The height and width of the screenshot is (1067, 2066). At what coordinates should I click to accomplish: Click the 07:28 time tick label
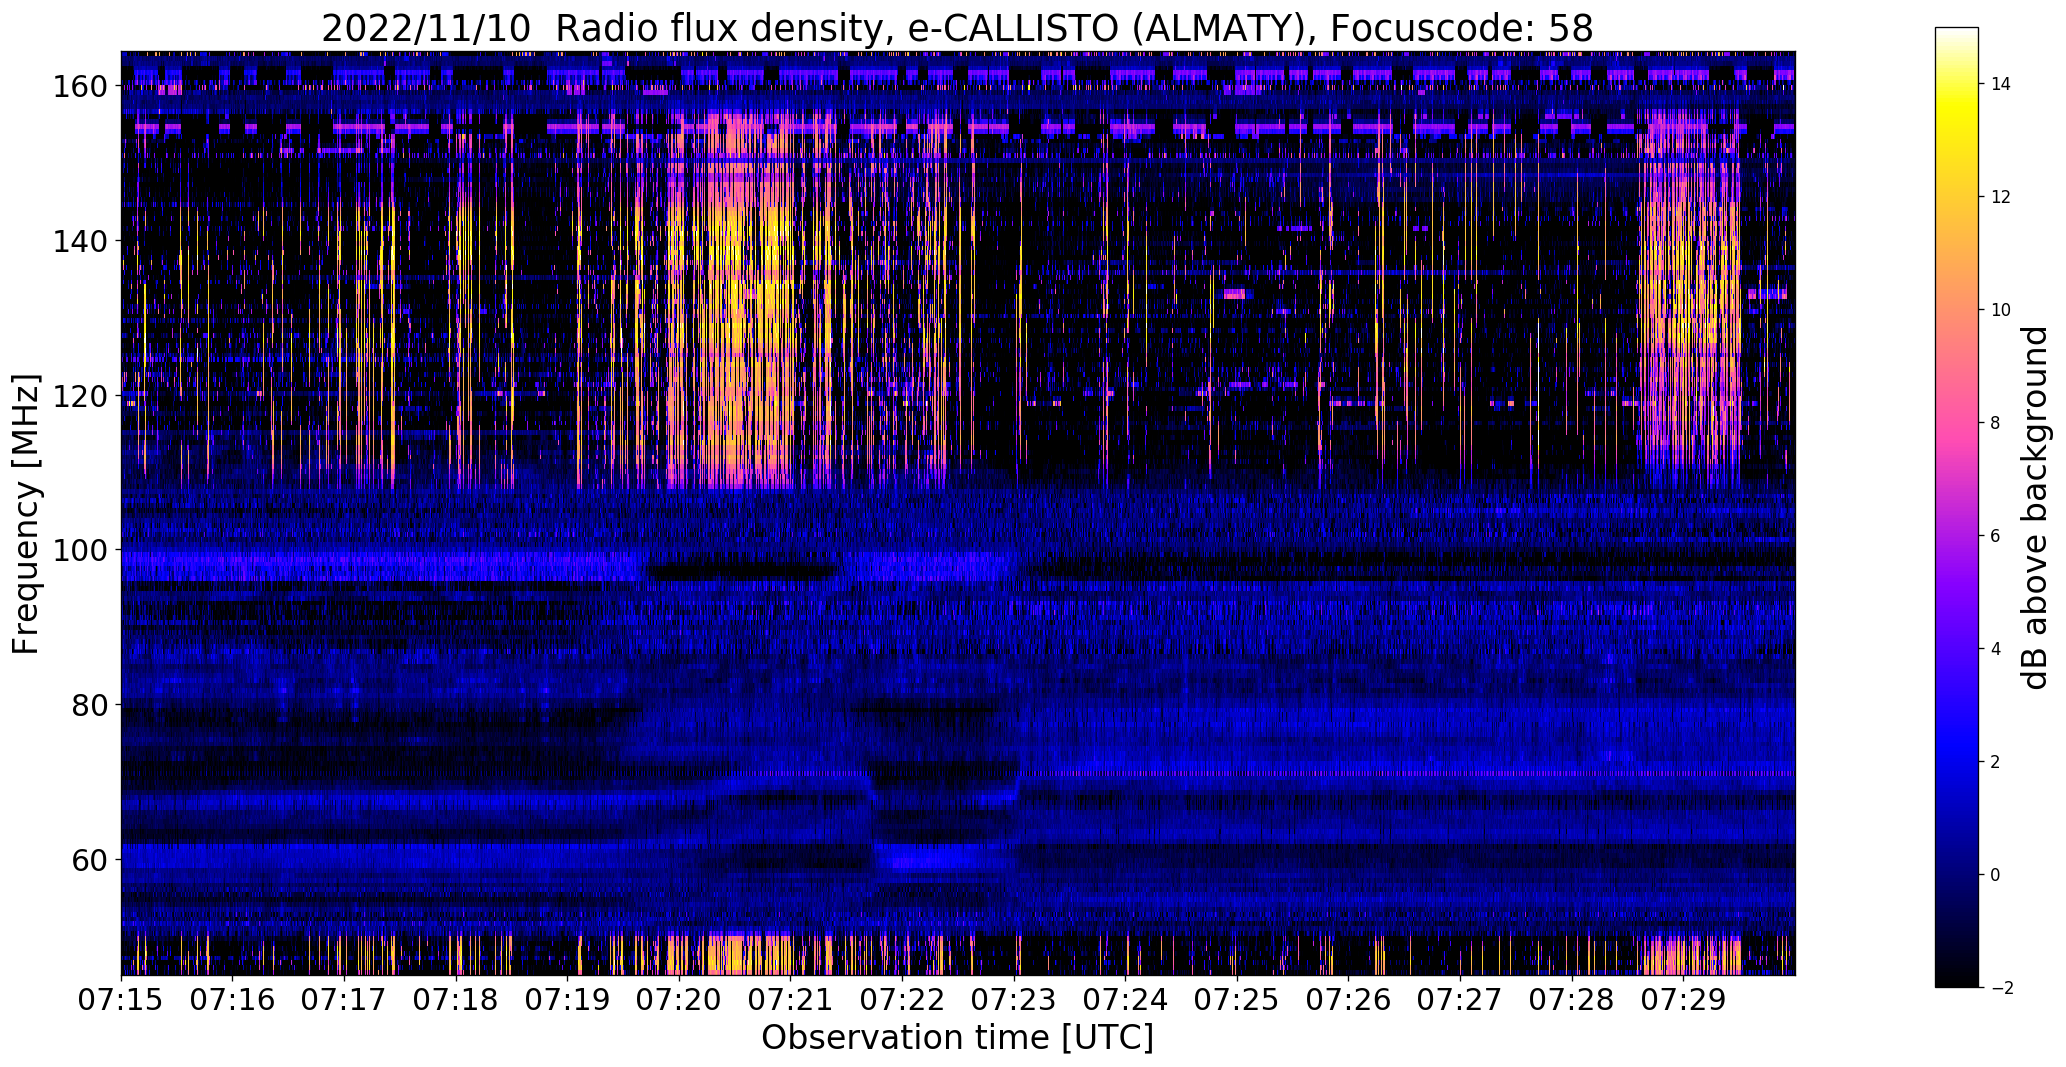(x=1573, y=1000)
